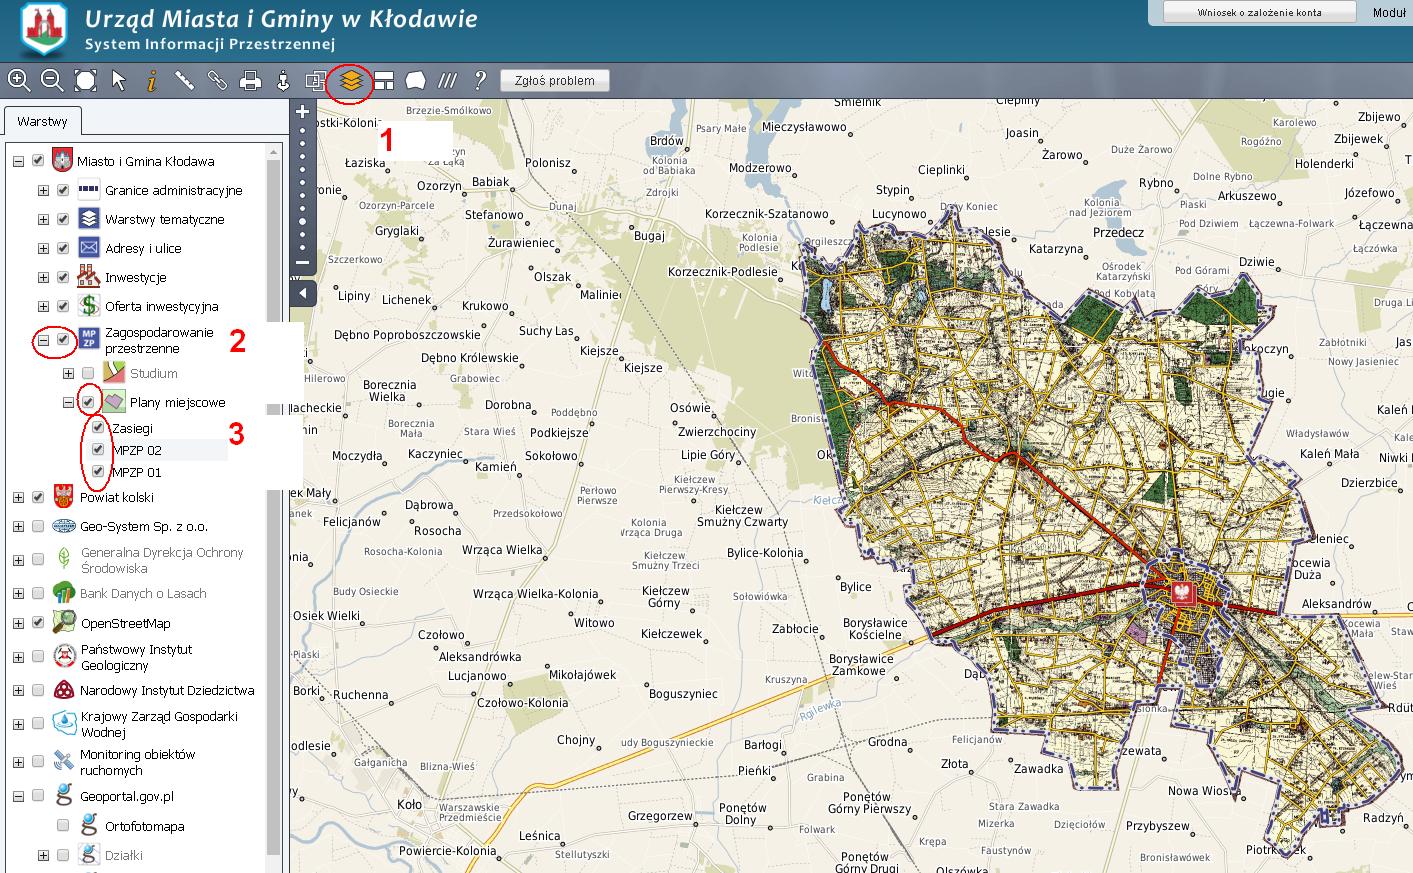Click the chain link tool
Viewport: 1413px width, 873px height.
pyautogui.click(x=217, y=81)
